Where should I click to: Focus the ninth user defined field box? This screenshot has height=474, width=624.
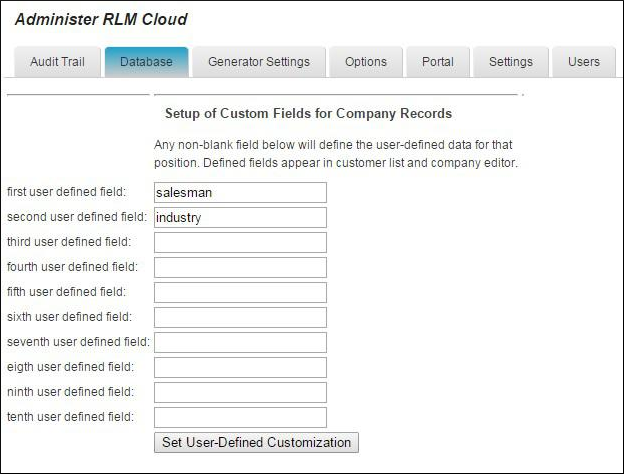click(x=240, y=392)
